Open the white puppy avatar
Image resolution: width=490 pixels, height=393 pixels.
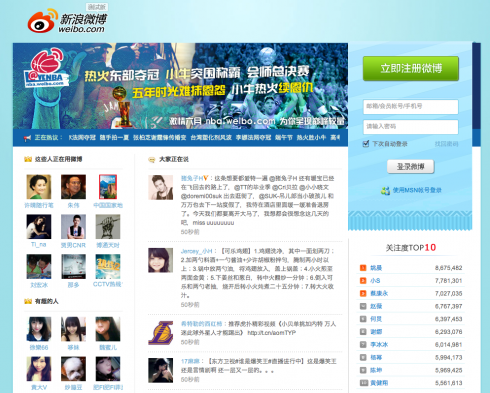(73, 369)
